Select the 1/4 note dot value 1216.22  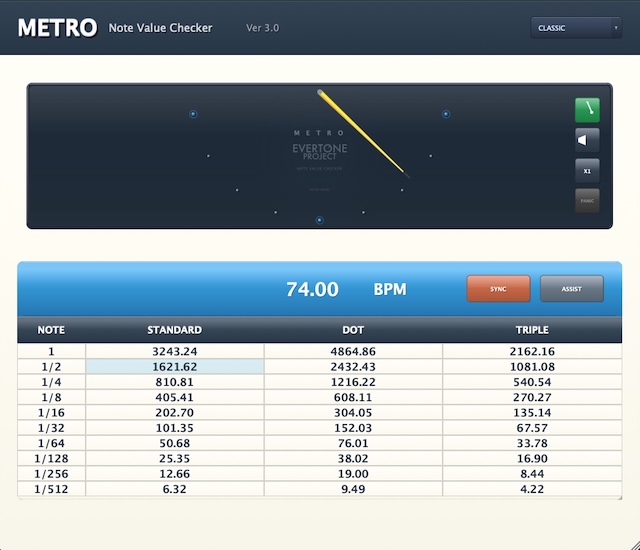click(352, 382)
